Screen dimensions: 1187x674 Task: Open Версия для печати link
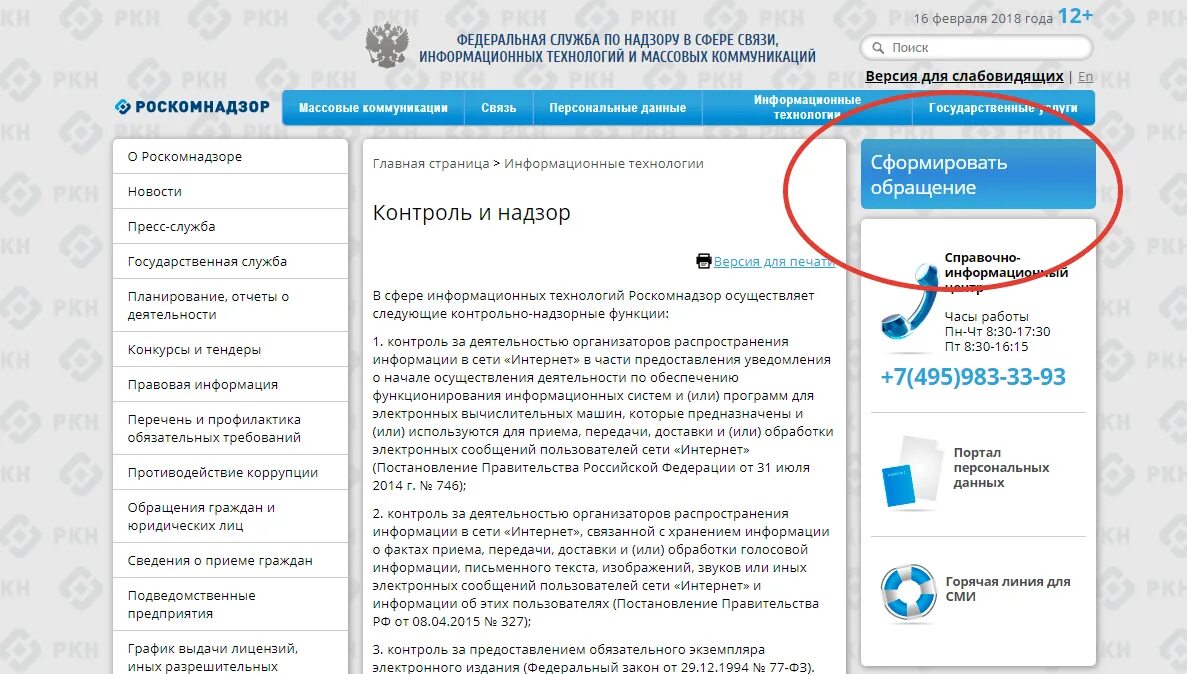(774, 261)
